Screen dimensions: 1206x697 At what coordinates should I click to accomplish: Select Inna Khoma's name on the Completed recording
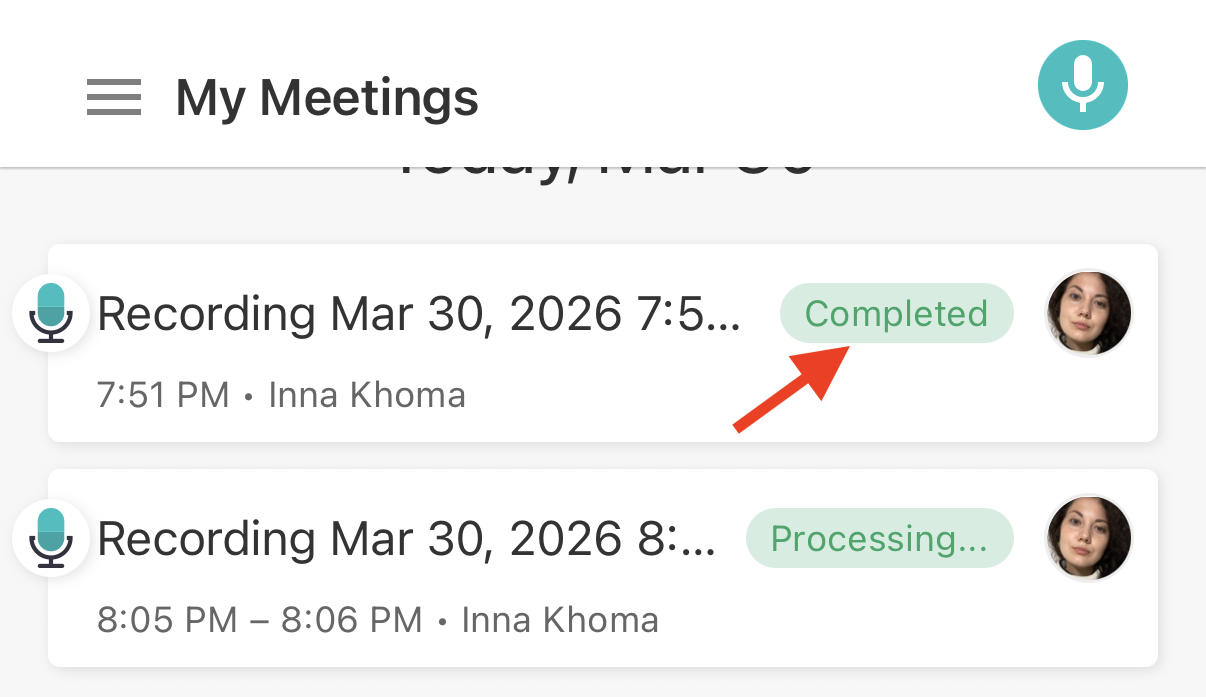click(367, 395)
